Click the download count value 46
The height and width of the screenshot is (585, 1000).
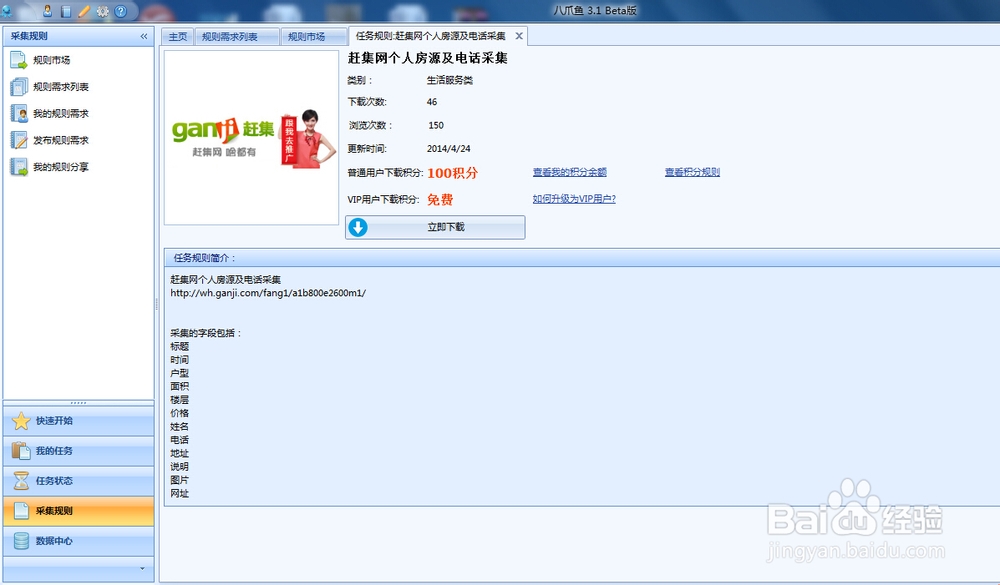pyautogui.click(x=432, y=102)
